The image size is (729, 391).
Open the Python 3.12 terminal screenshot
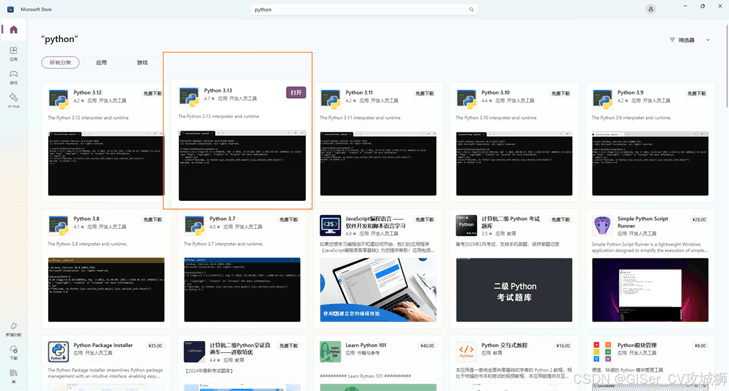tap(106, 163)
